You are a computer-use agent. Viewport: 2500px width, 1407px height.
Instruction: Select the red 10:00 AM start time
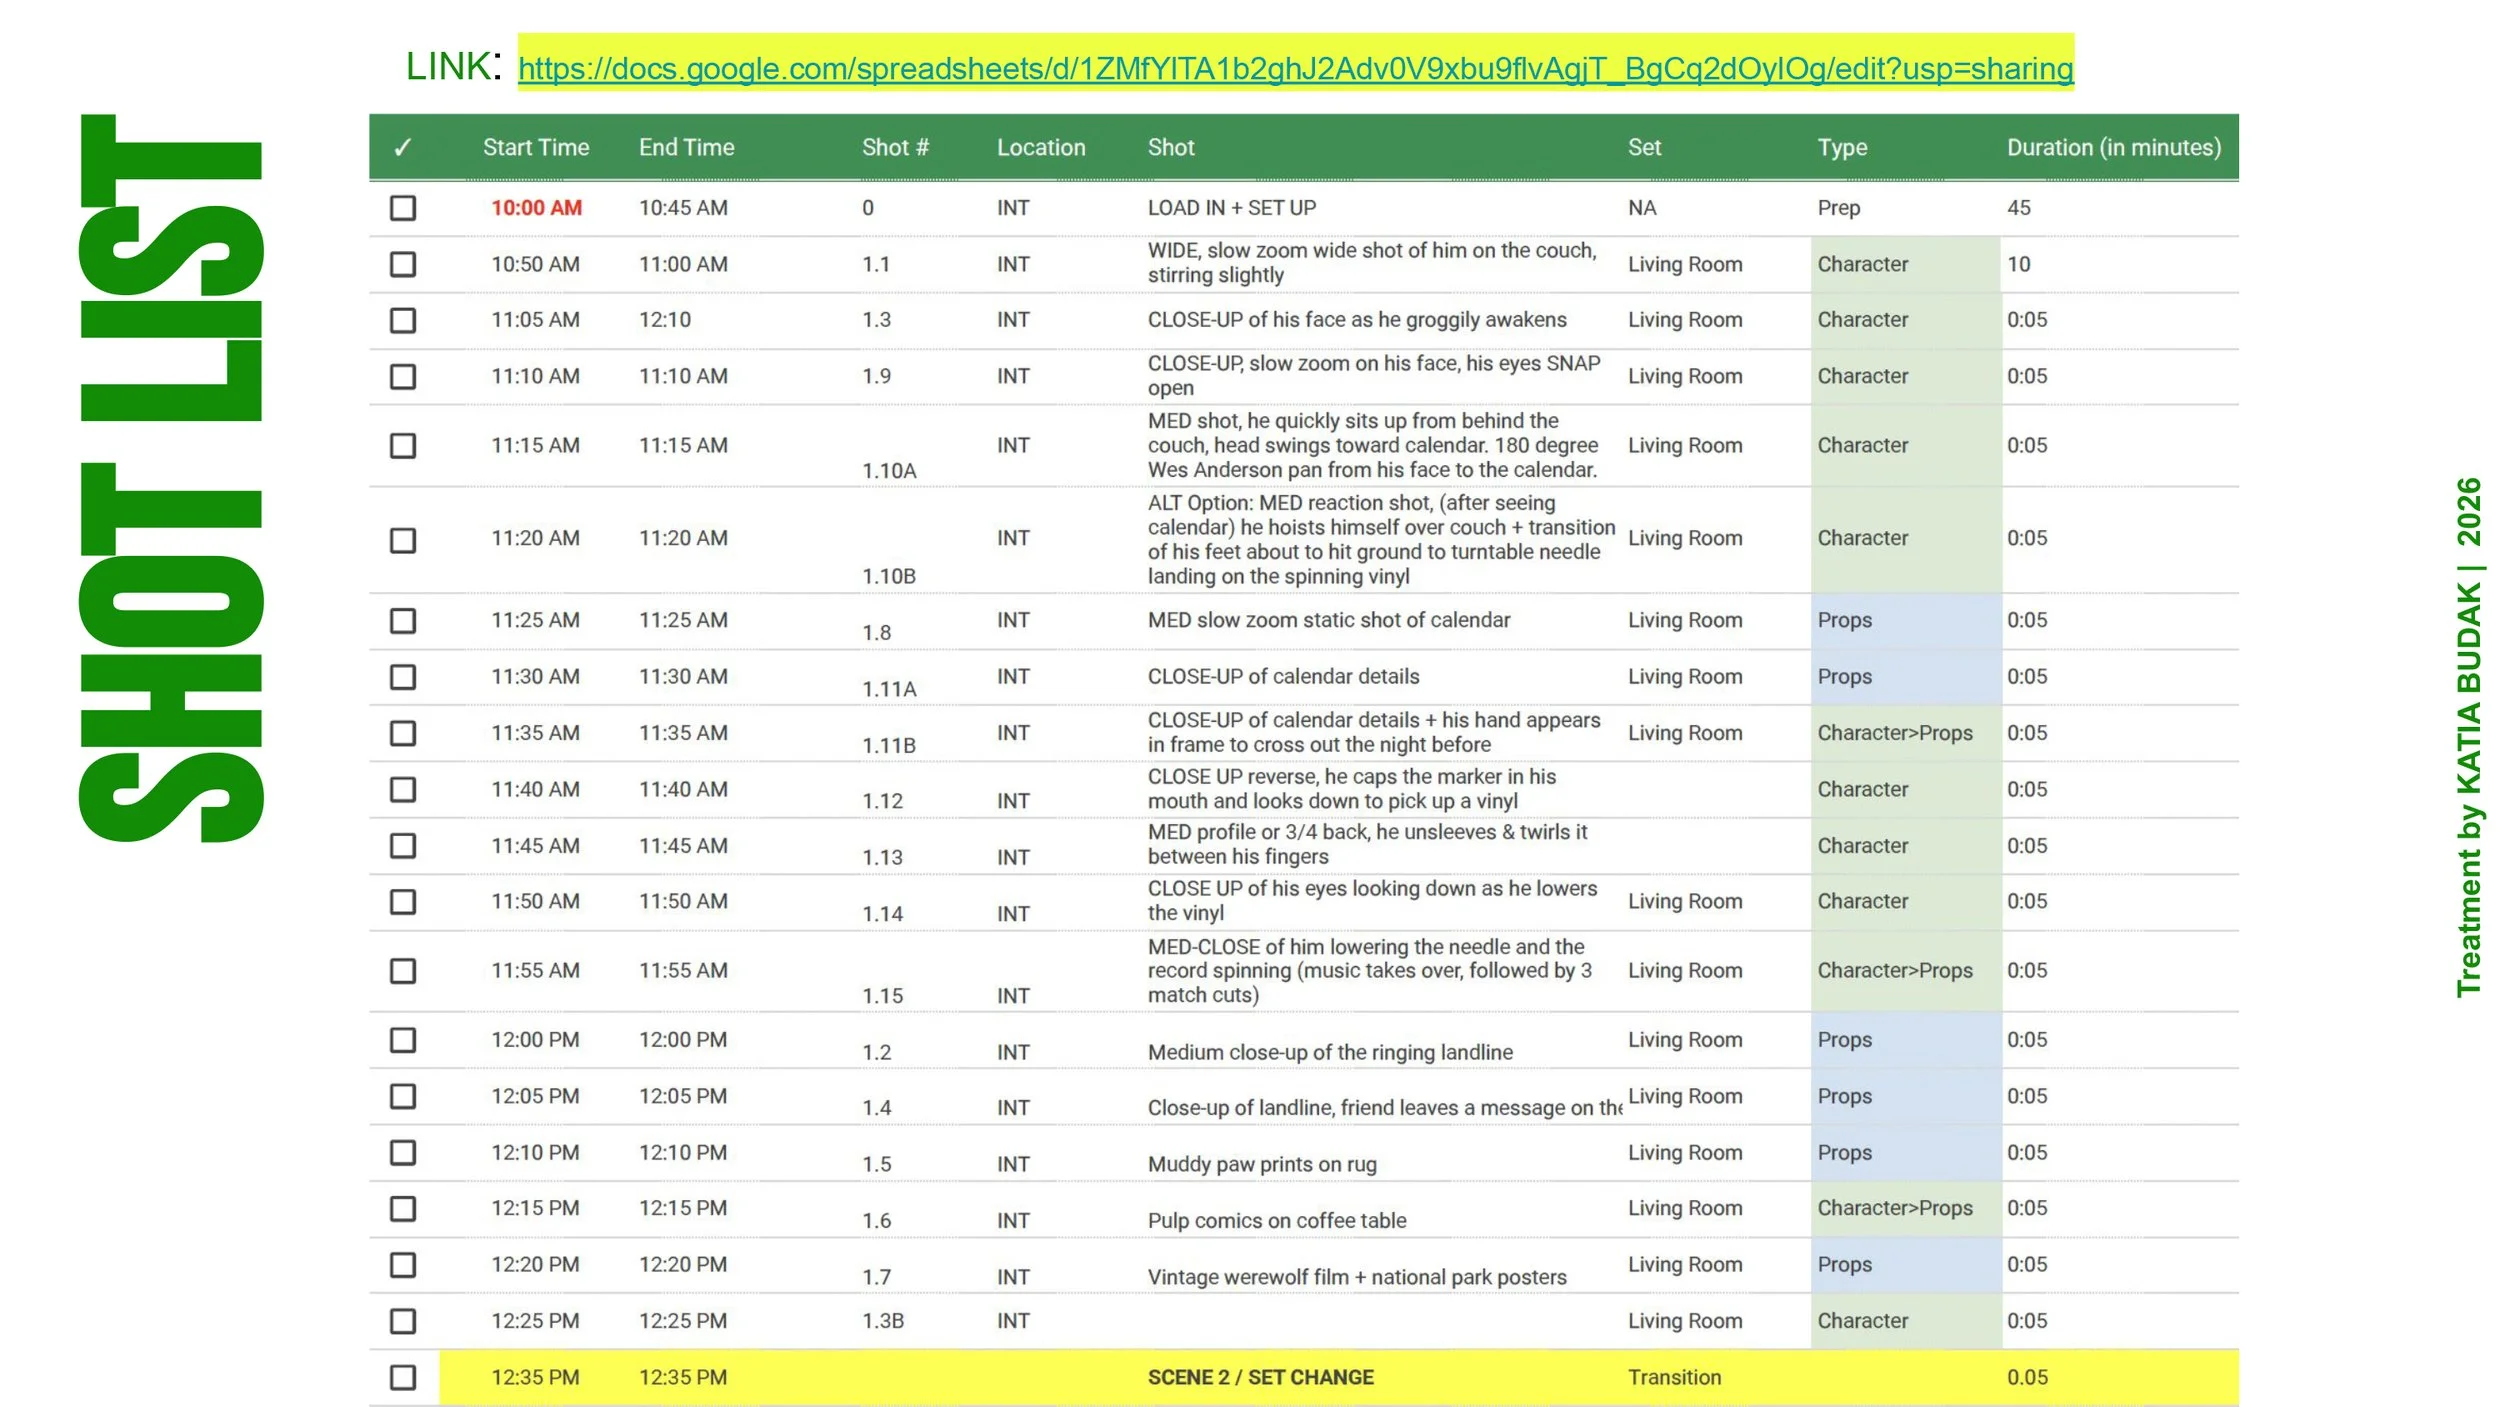(536, 208)
